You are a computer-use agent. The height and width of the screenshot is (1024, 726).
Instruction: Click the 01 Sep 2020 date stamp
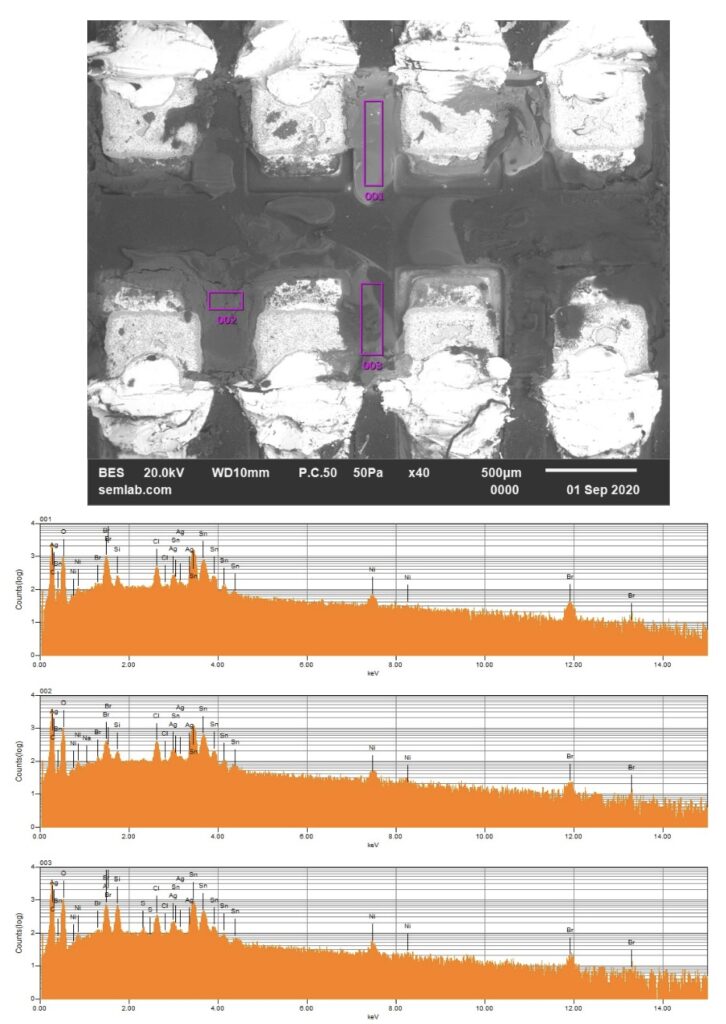(x=602, y=490)
